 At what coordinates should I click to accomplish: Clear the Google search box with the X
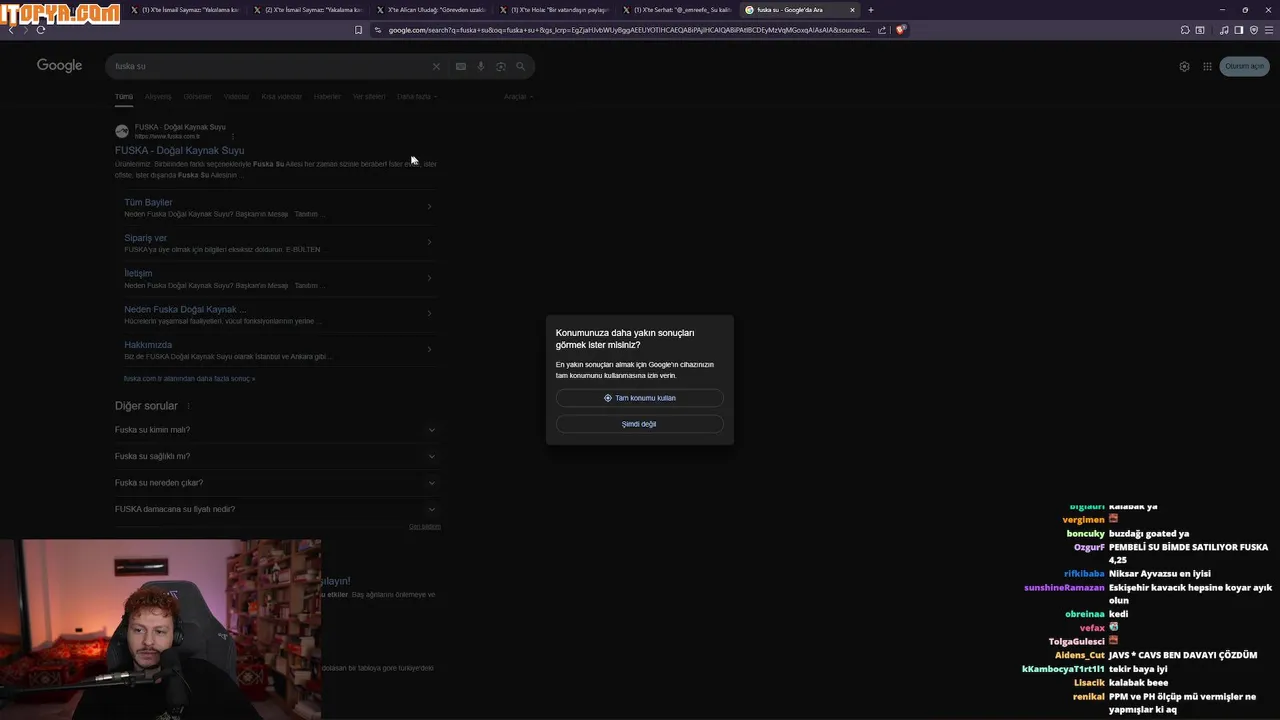tap(436, 67)
